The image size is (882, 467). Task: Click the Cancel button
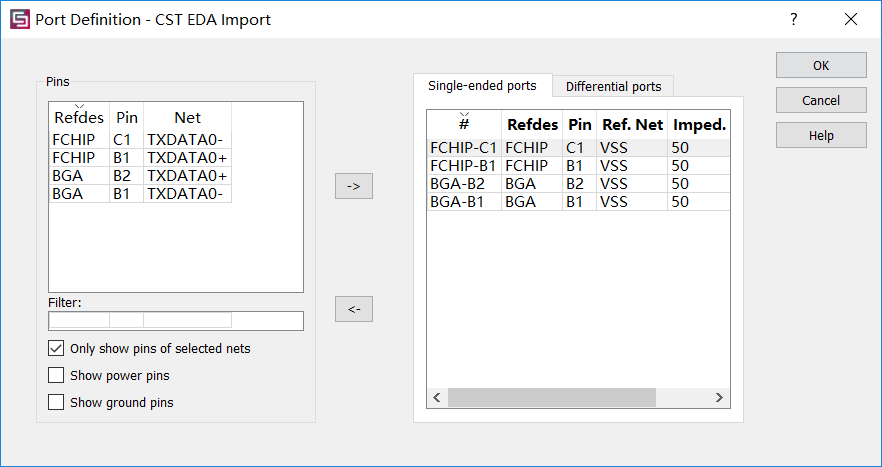click(821, 101)
